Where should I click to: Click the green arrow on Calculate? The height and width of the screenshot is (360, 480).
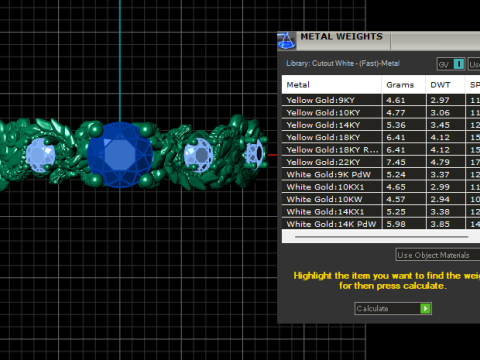point(425,309)
